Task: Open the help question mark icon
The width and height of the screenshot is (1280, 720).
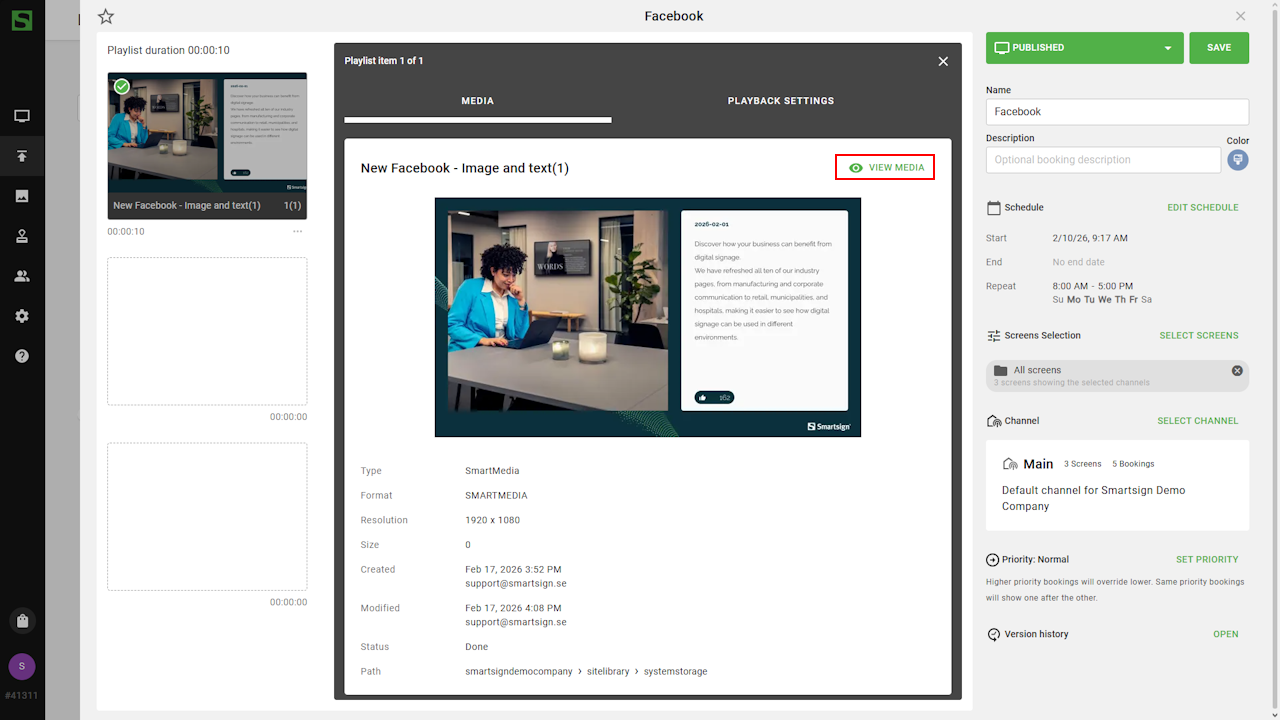Action: 22,356
